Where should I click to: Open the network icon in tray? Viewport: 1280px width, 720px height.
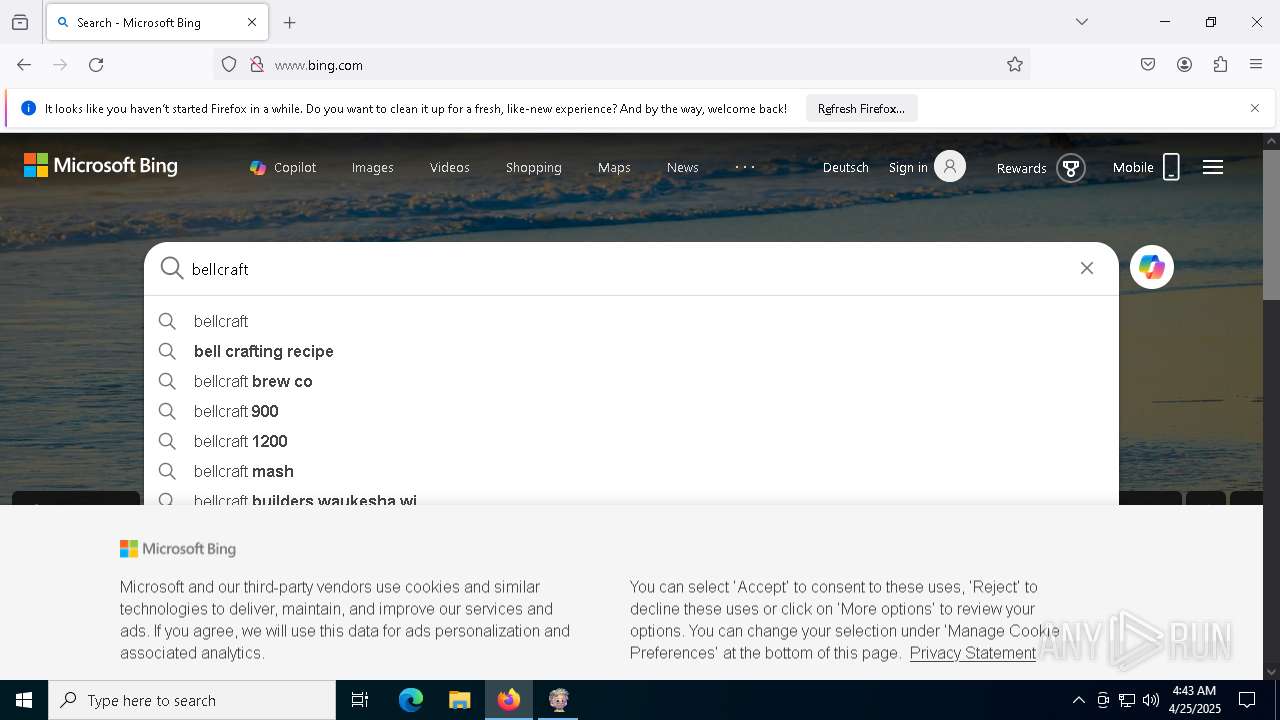pyautogui.click(x=1127, y=700)
